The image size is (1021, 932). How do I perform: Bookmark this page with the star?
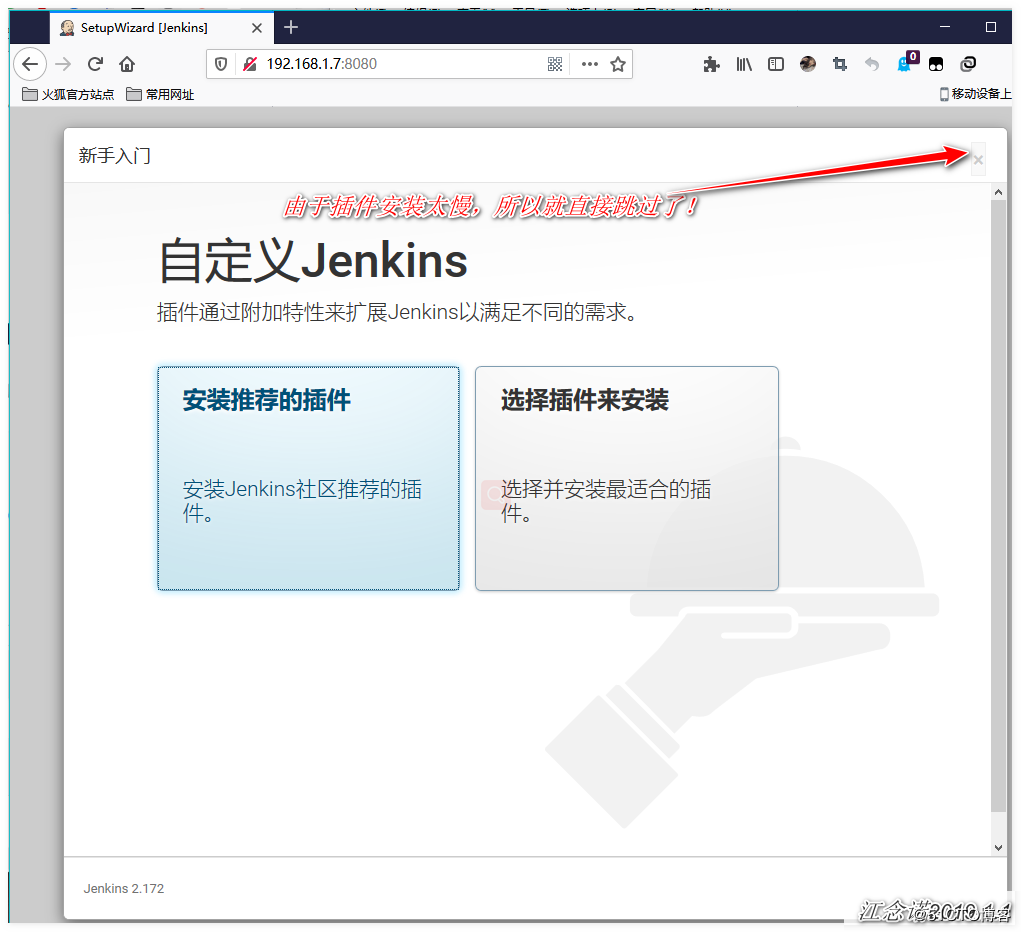618,64
